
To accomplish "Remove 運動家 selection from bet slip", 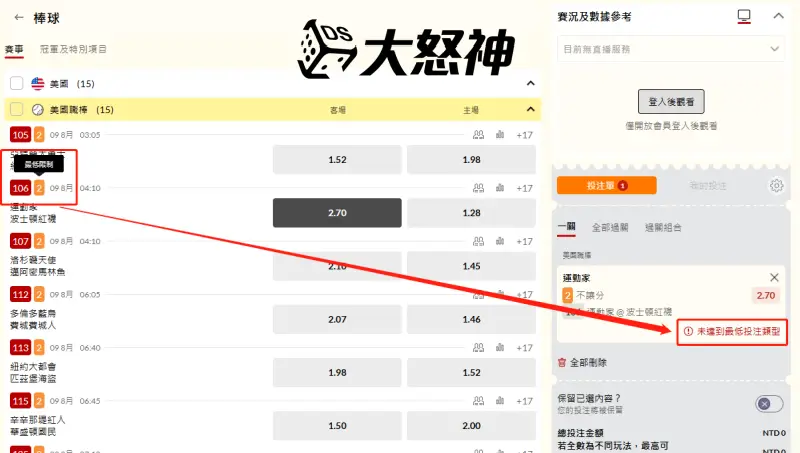I will coord(774,278).
